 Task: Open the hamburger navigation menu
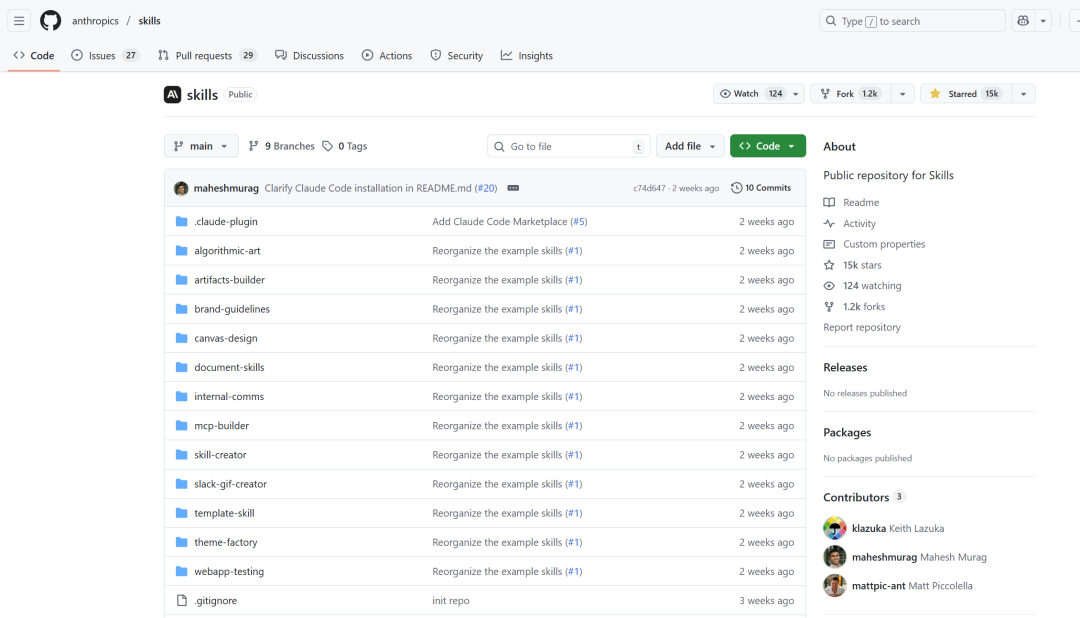[19, 21]
